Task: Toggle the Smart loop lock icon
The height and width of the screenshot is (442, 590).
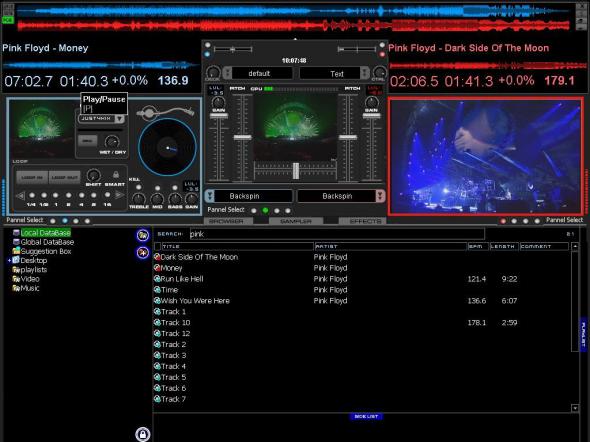Action: click(116, 175)
